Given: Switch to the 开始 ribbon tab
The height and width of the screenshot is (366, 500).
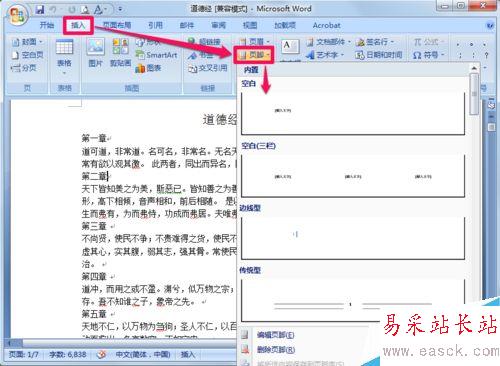Looking at the screenshot, I should (47, 25).
